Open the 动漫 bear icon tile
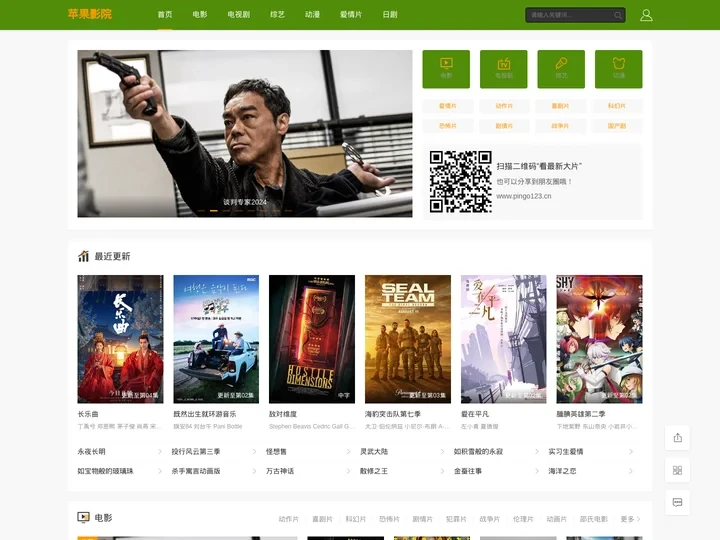Viewport: 720px width, 540px height. click(x=619, y=69)
